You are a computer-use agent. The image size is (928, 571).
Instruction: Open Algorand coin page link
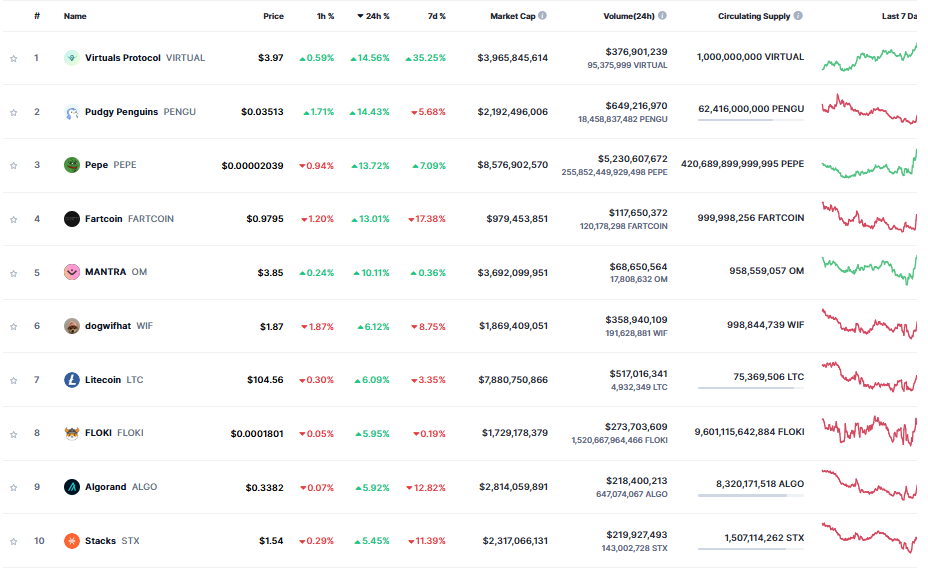(105, 487)
